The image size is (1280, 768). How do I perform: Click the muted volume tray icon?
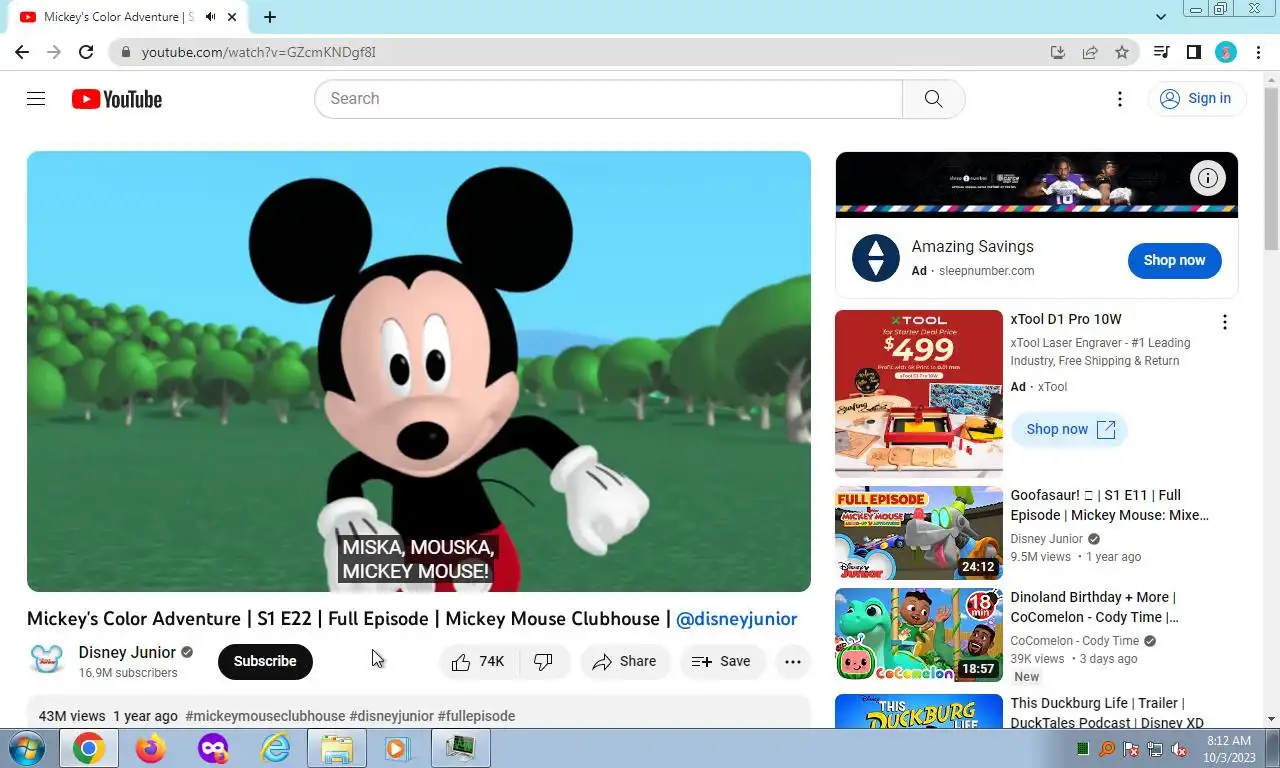tap(1179, 749)
